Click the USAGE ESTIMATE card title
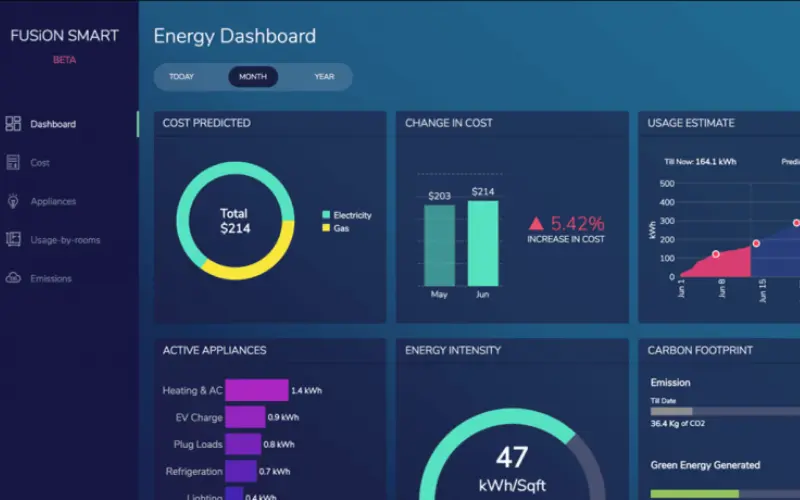 click(691, 123)
